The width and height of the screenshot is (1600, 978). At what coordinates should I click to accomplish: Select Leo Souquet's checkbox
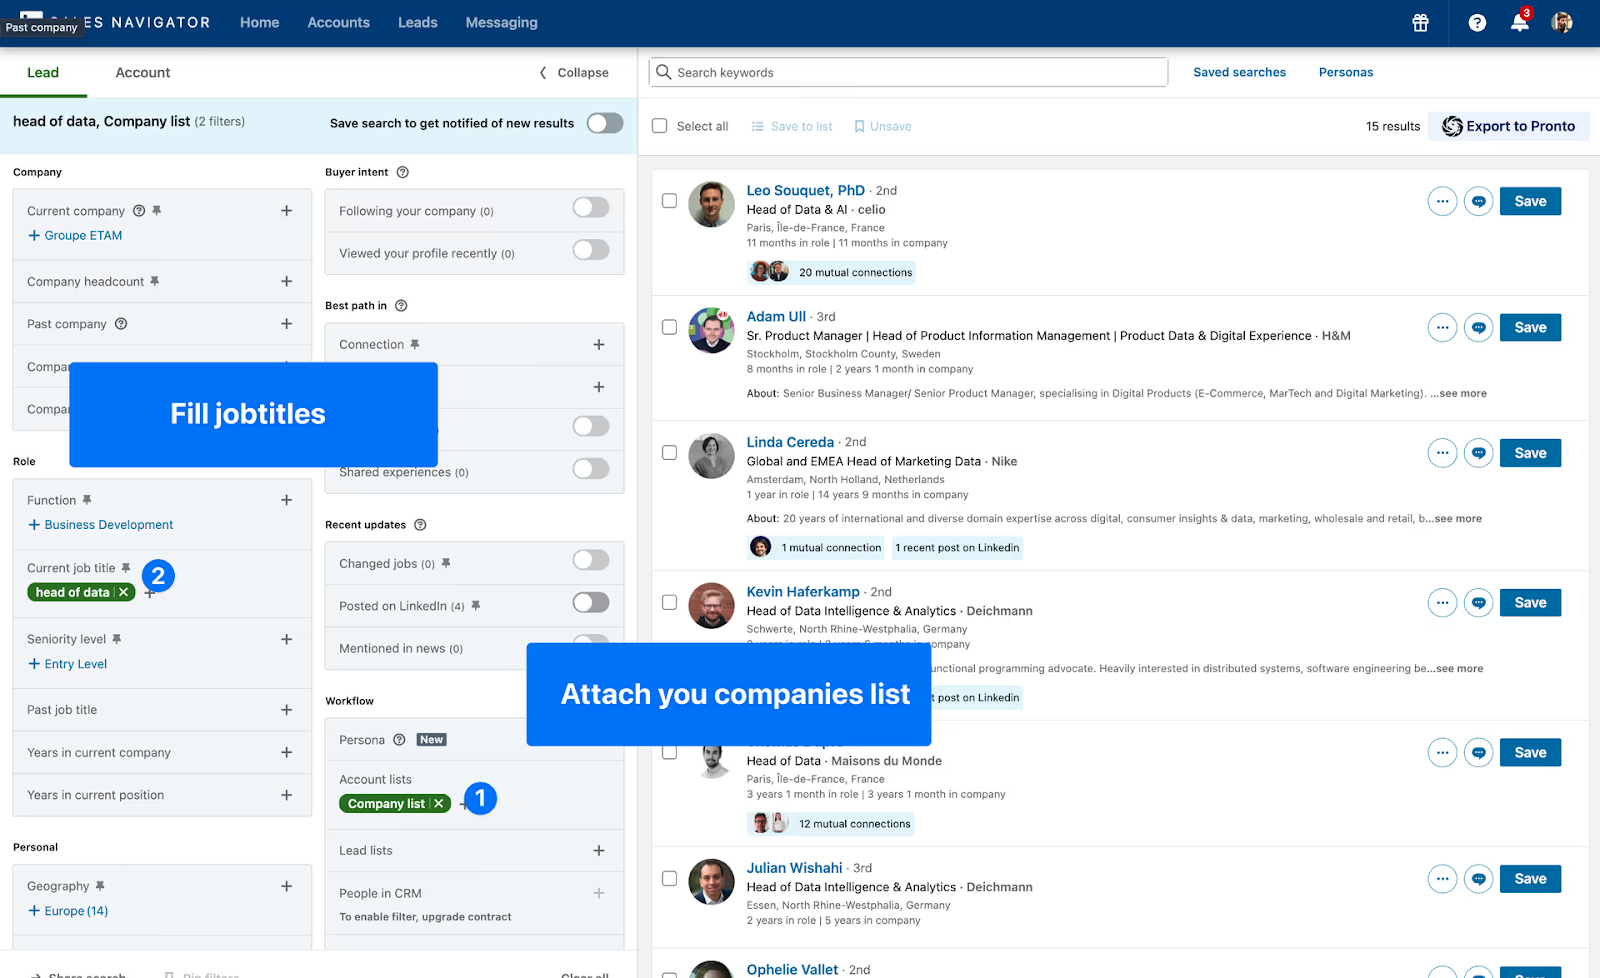point(670,201)
